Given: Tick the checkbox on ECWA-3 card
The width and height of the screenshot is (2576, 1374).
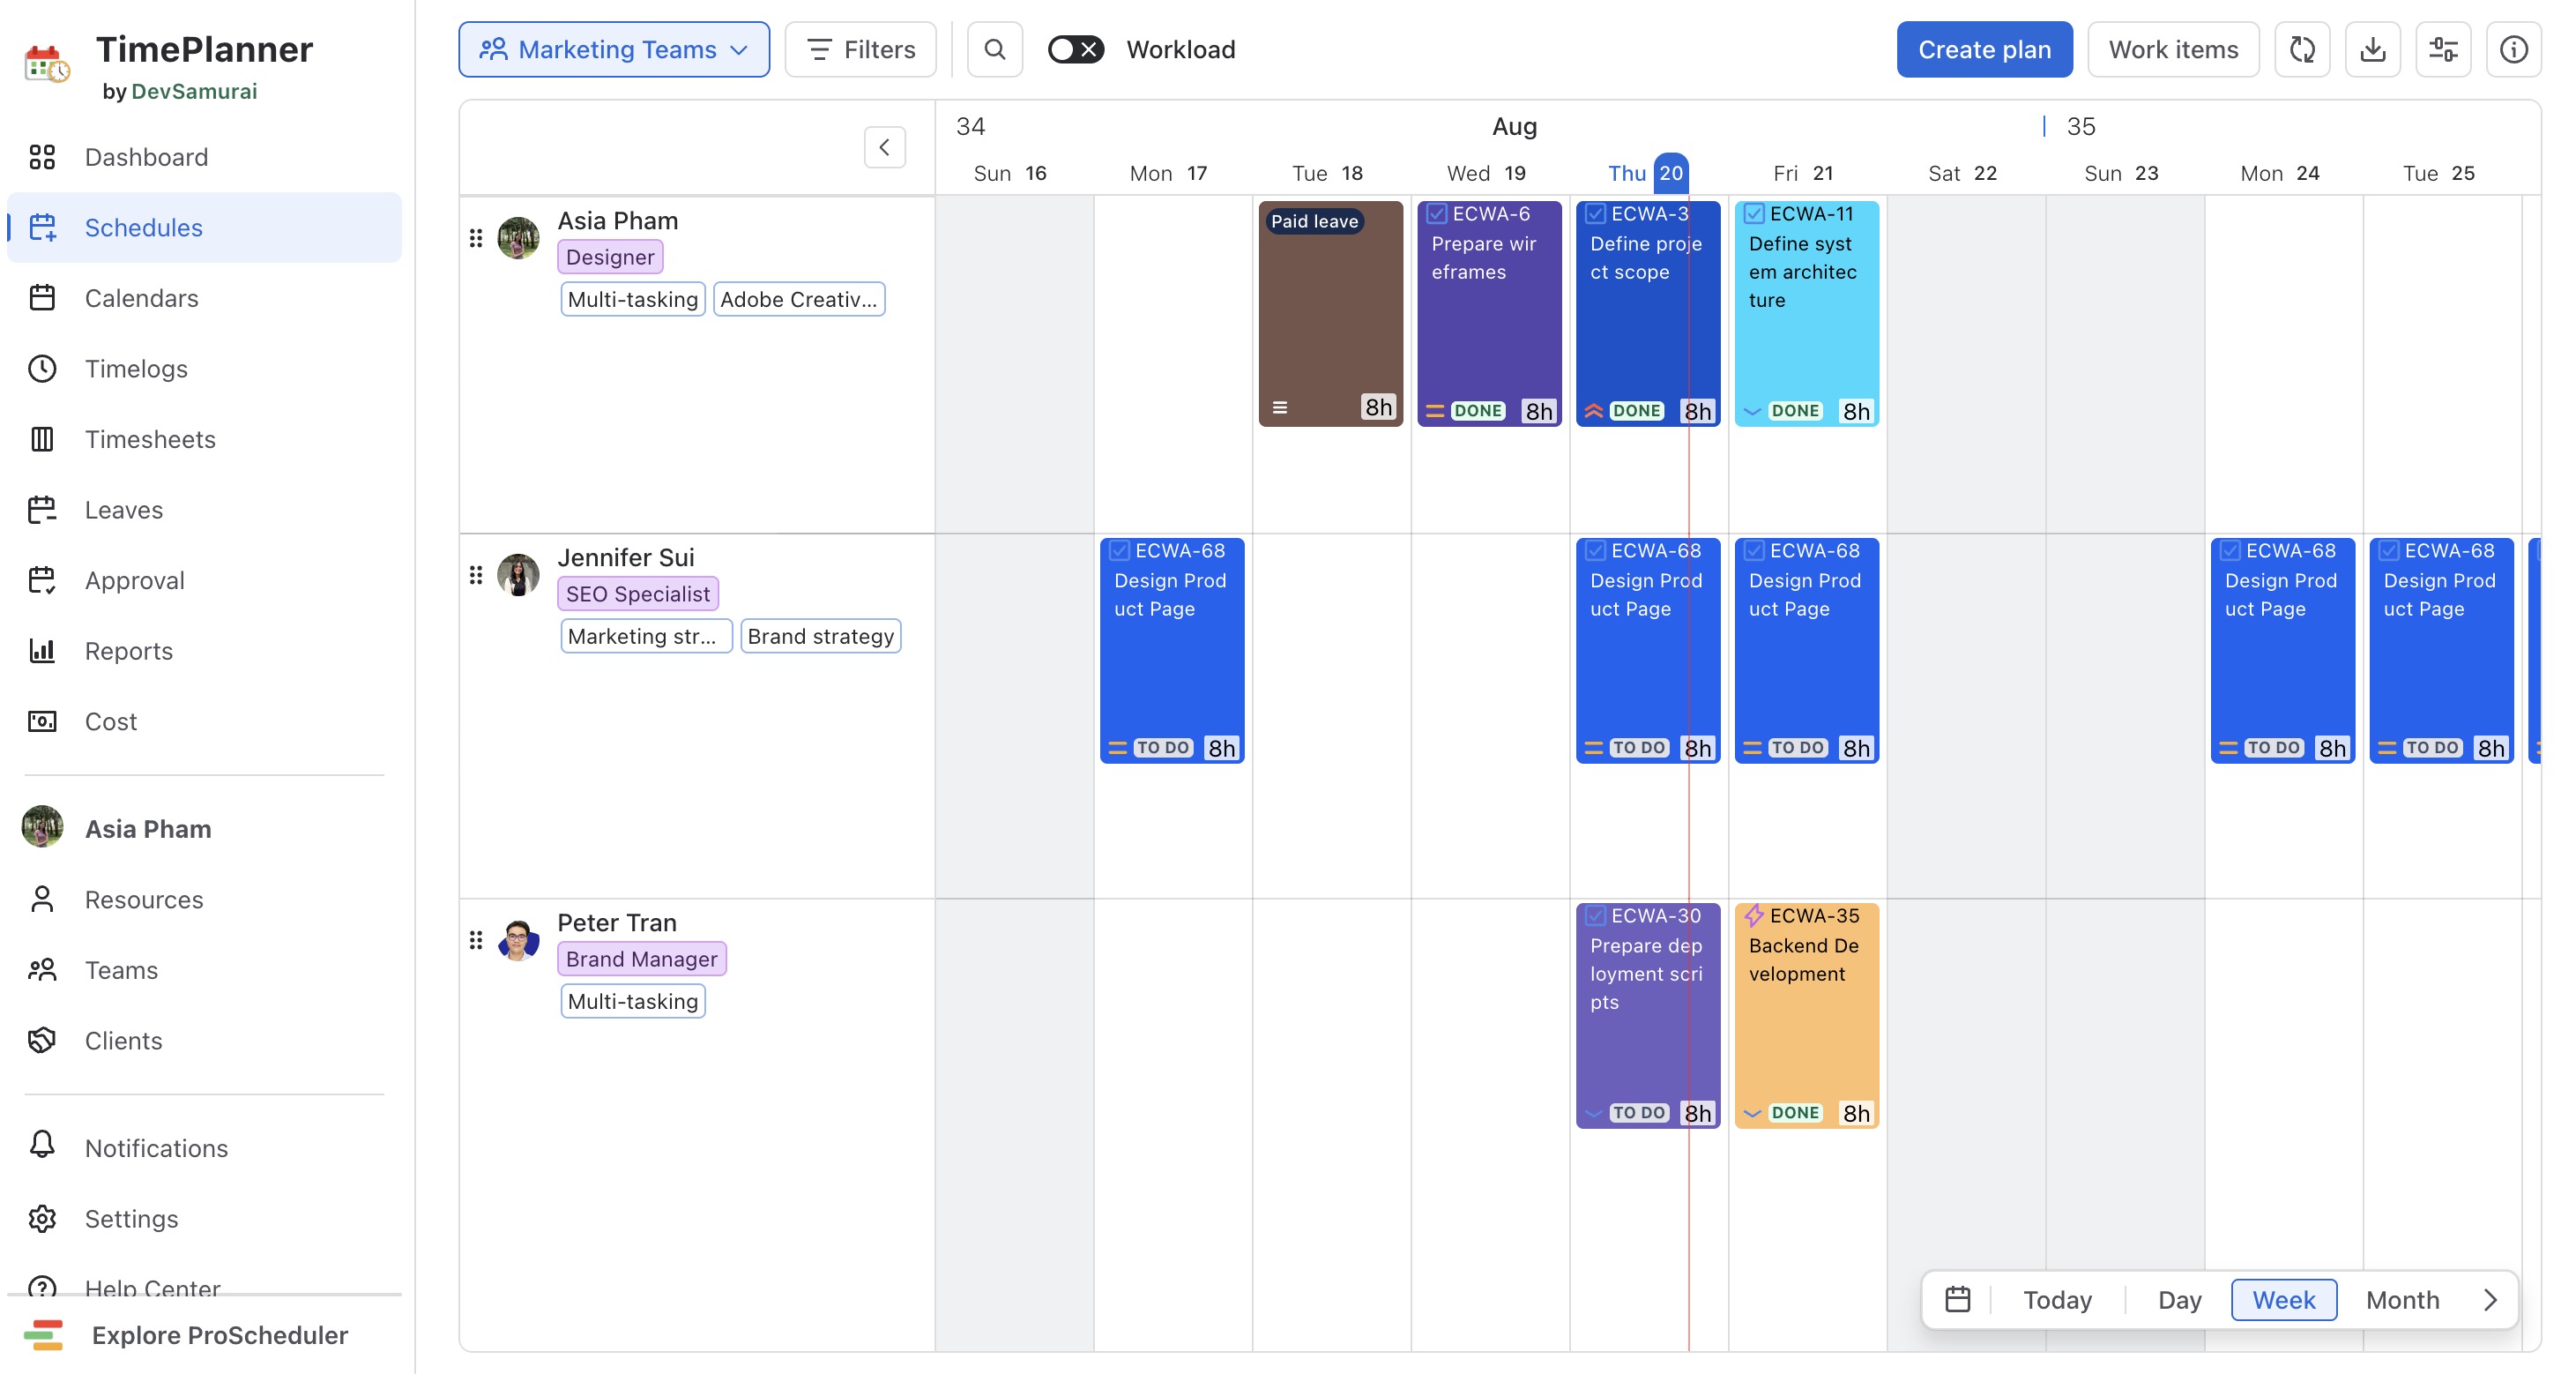Looking at the screenshot, I should 1596,214.
